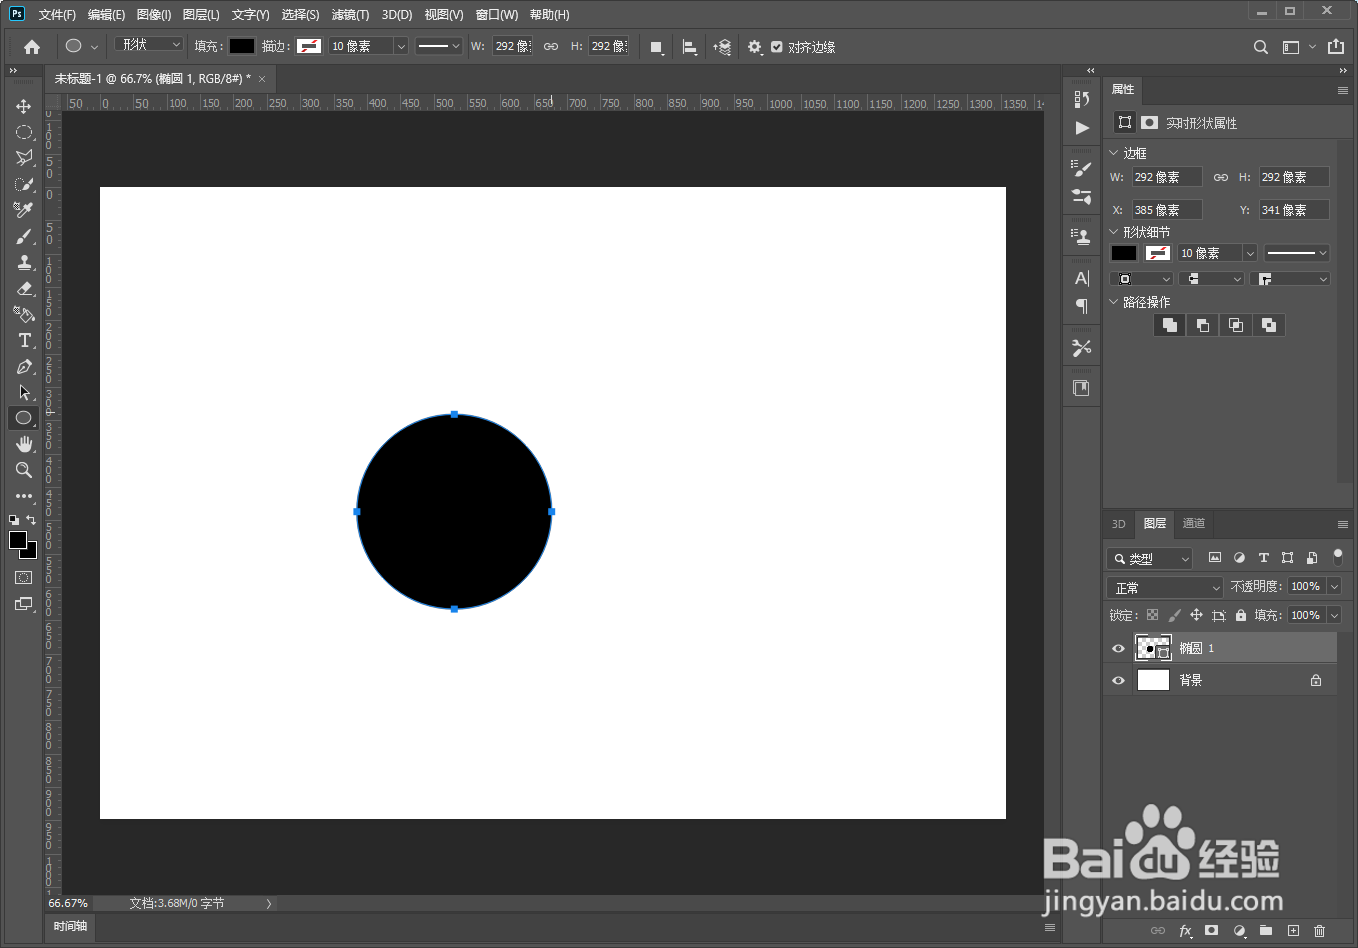Viewport: 1358px width, 948px height.
Task: Open the Actions play panel icon
Action: [x=1081, y=128]
